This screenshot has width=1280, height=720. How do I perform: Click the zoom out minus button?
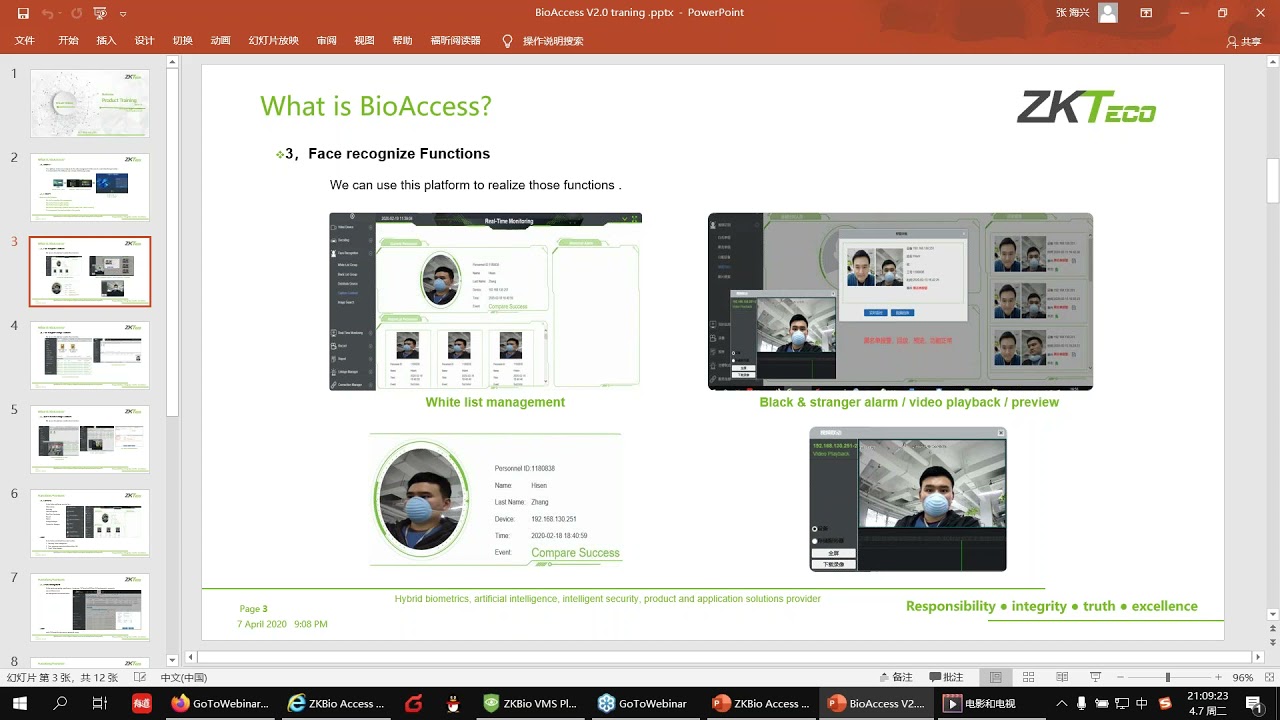click(x=1120, y=677)
